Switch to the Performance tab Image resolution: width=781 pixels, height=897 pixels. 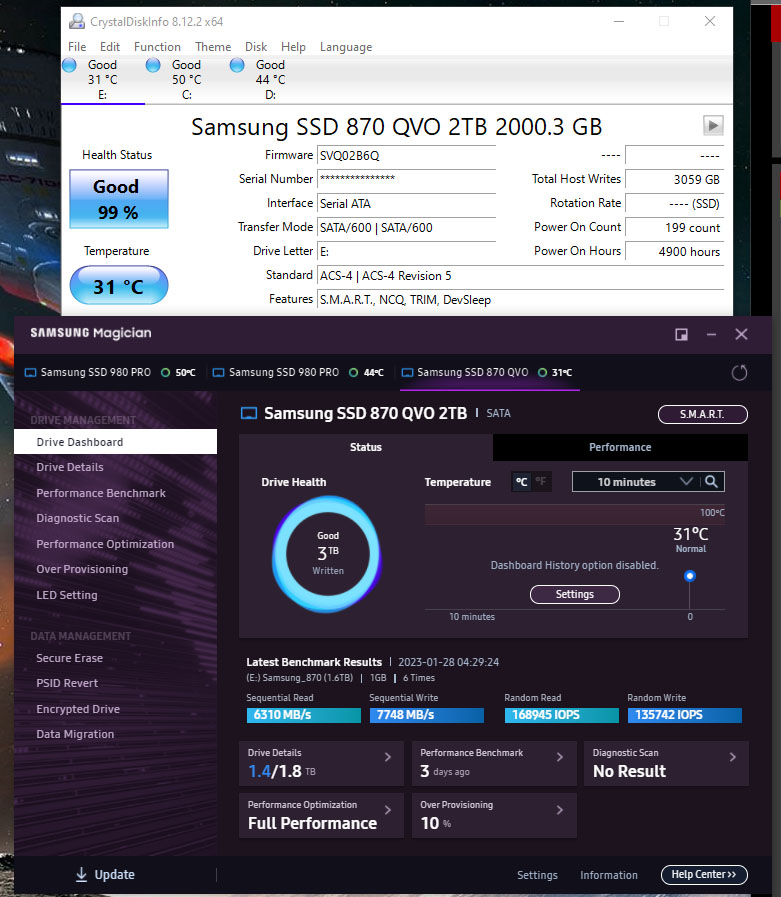tap(620, 447)
